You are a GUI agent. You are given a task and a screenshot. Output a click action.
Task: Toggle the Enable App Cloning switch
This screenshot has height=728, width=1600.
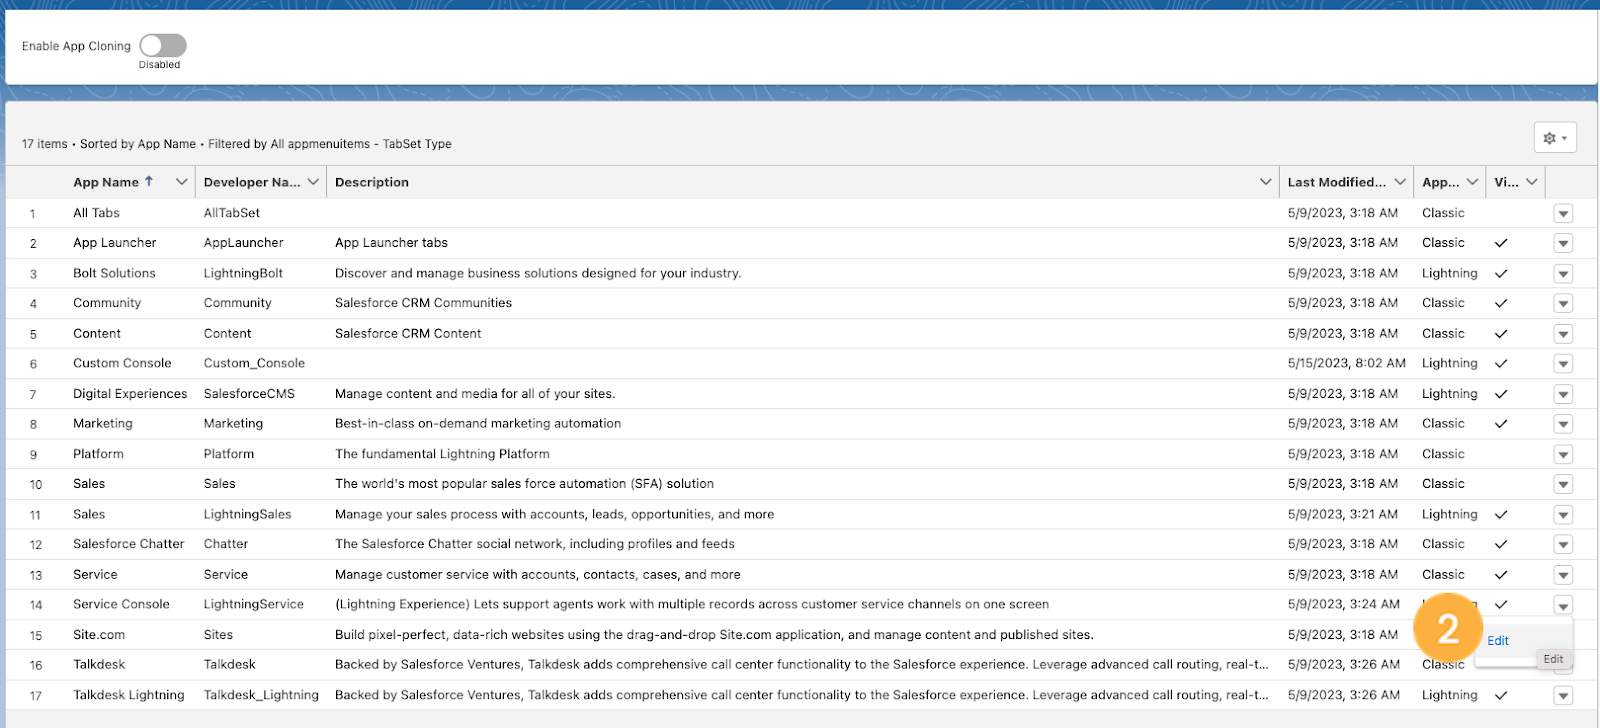163,45
